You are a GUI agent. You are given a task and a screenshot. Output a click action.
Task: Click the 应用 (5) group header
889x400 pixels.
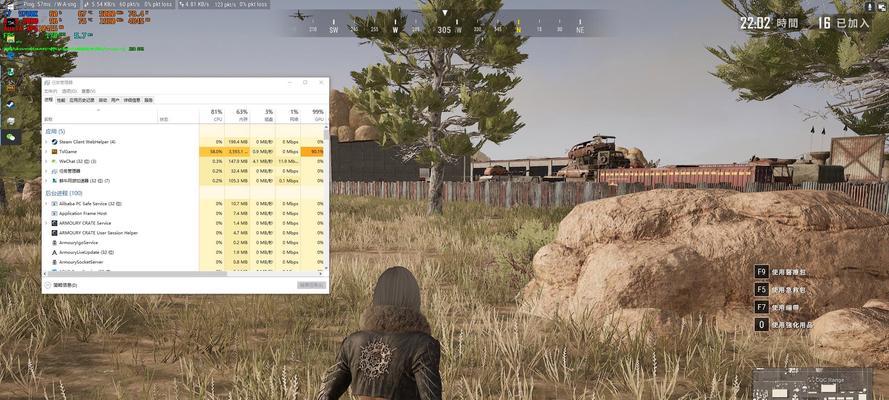point(55,131)
